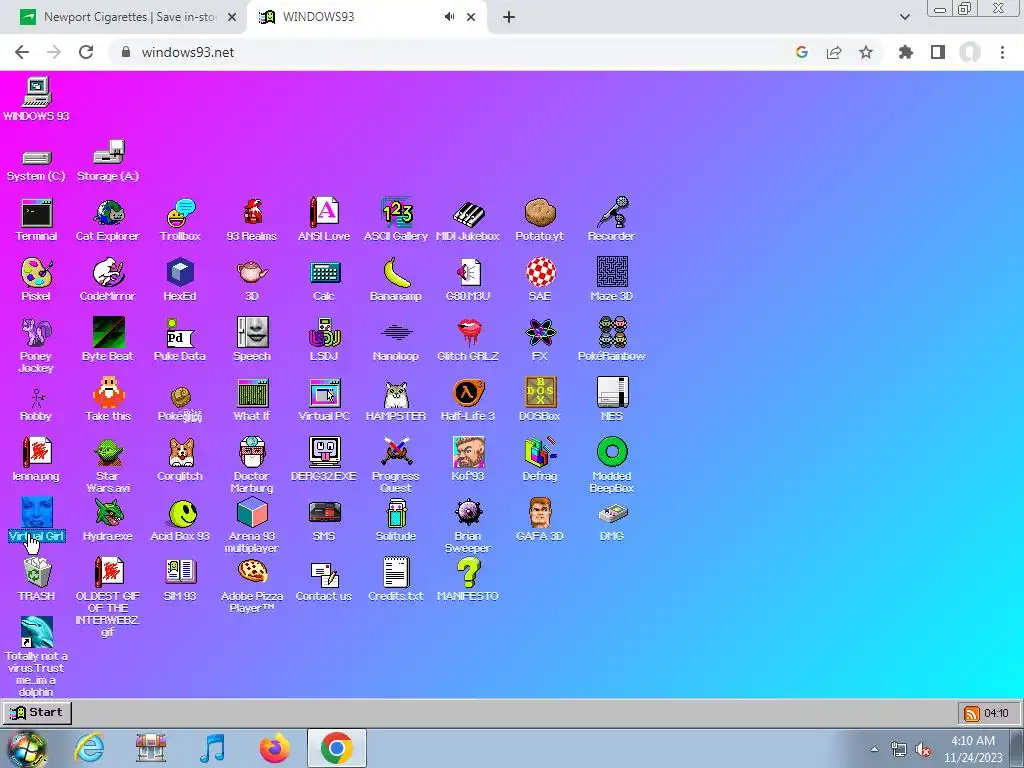Select the 3D teapot icon
The image size is (1024, 768).
[x=251, y=280]
